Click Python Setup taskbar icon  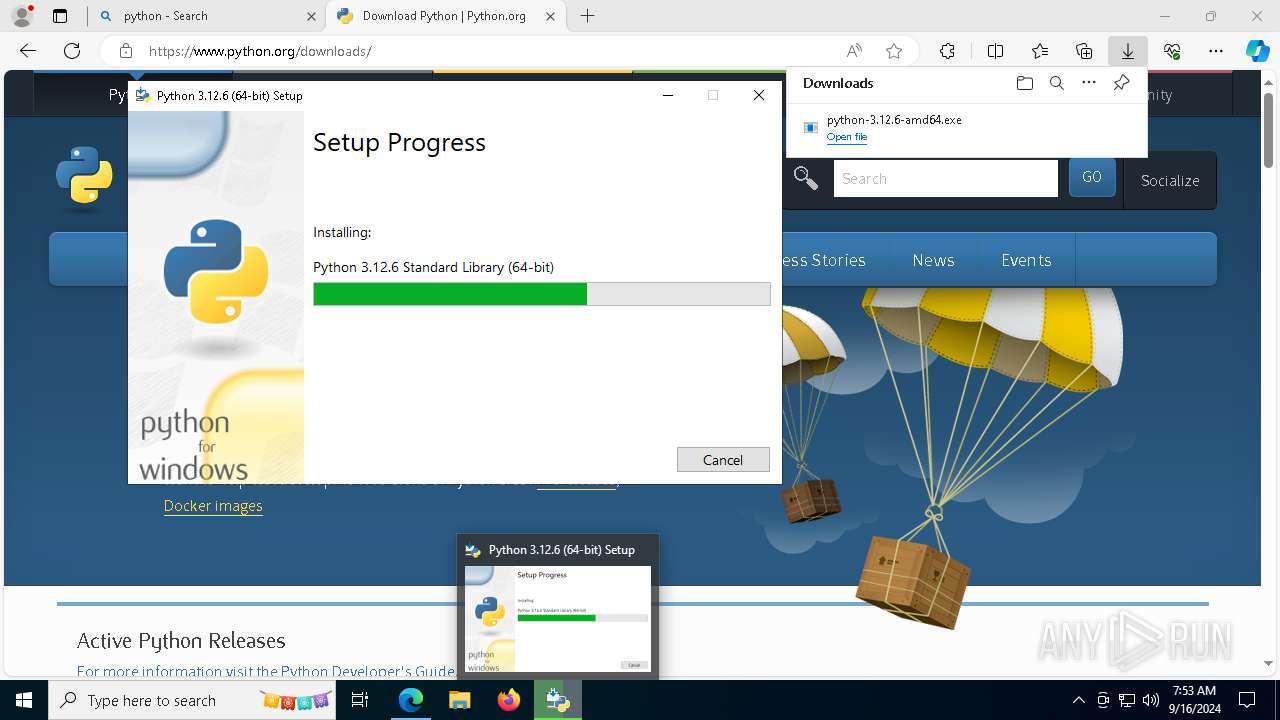(x=557, y=700)
